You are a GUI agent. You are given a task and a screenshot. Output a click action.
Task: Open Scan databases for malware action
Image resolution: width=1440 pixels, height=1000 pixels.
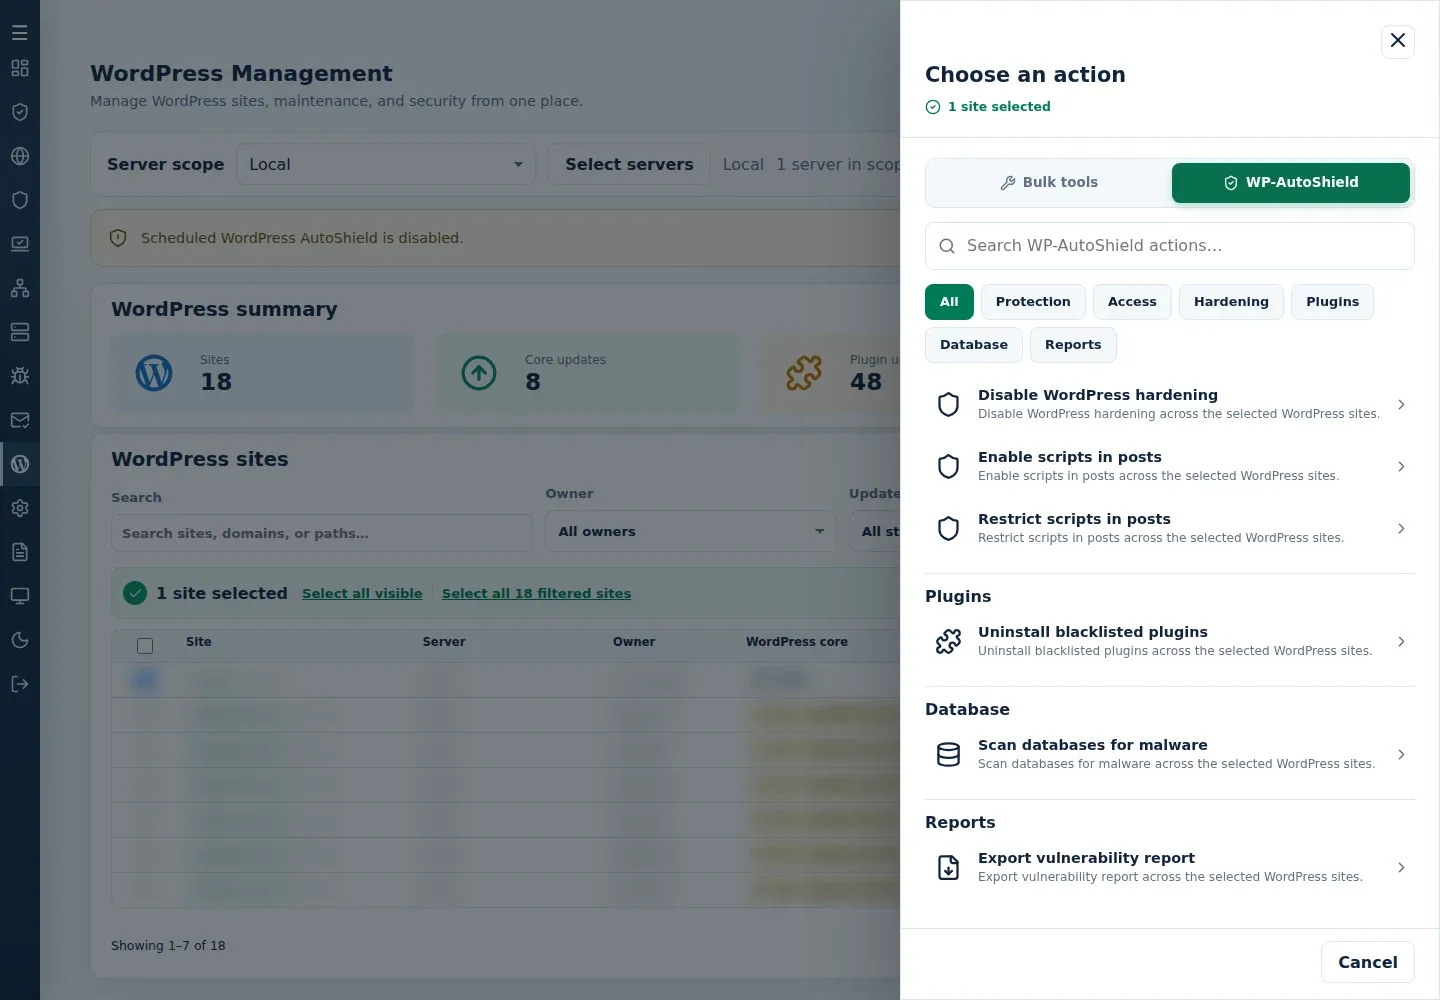(x=1170, y=754)
